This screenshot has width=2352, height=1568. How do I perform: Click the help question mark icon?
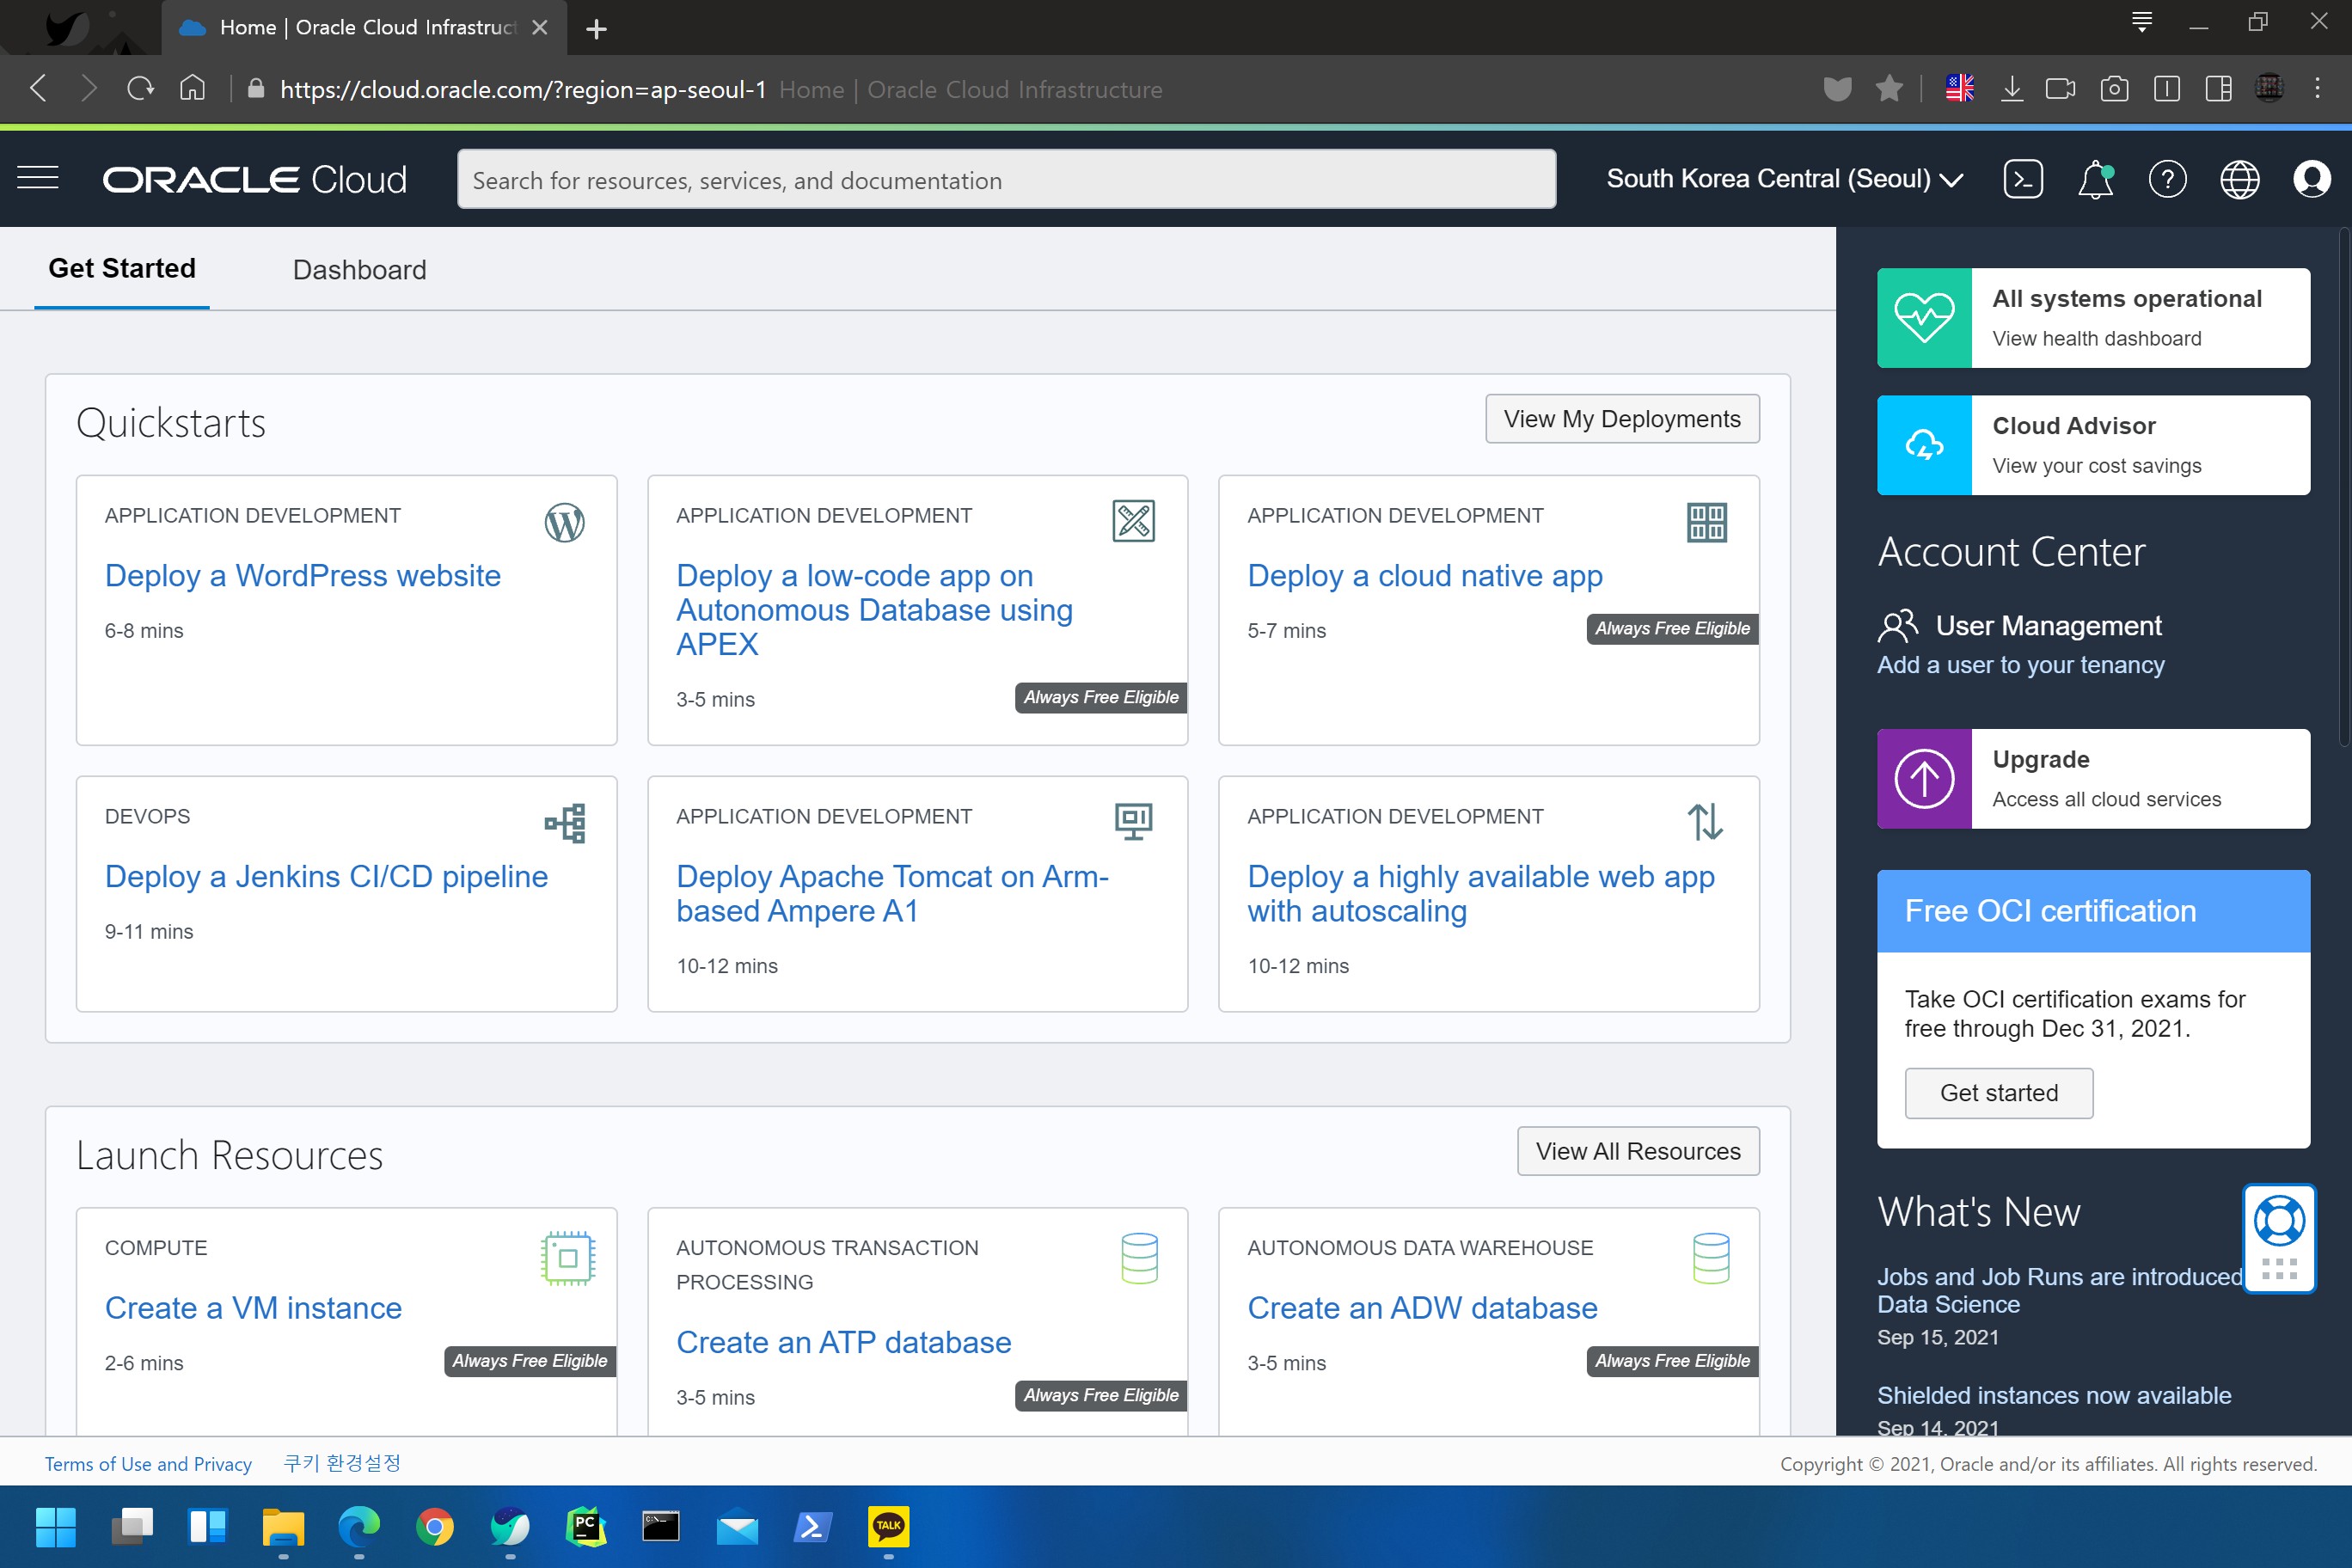click(x=2167, y=180)
